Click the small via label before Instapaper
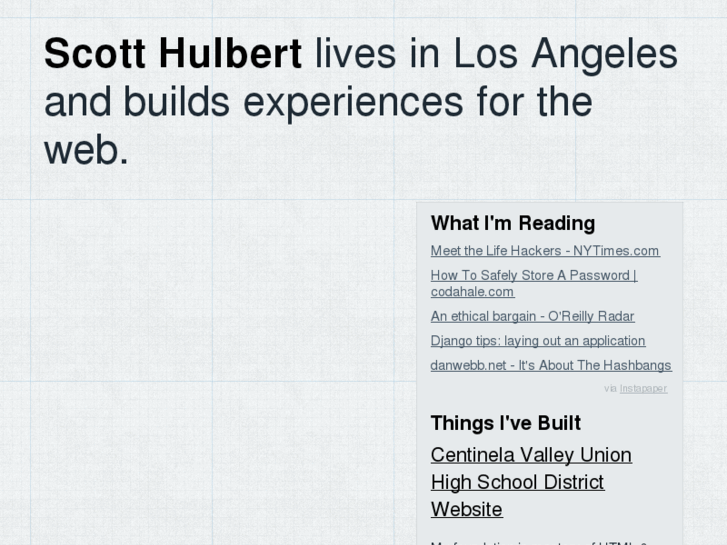This screenshot has width=727, height=545. (610, 389)
